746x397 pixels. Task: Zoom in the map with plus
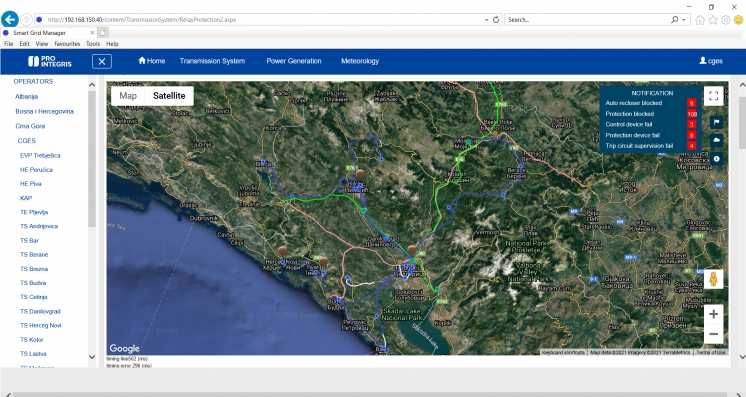(713, 314)
